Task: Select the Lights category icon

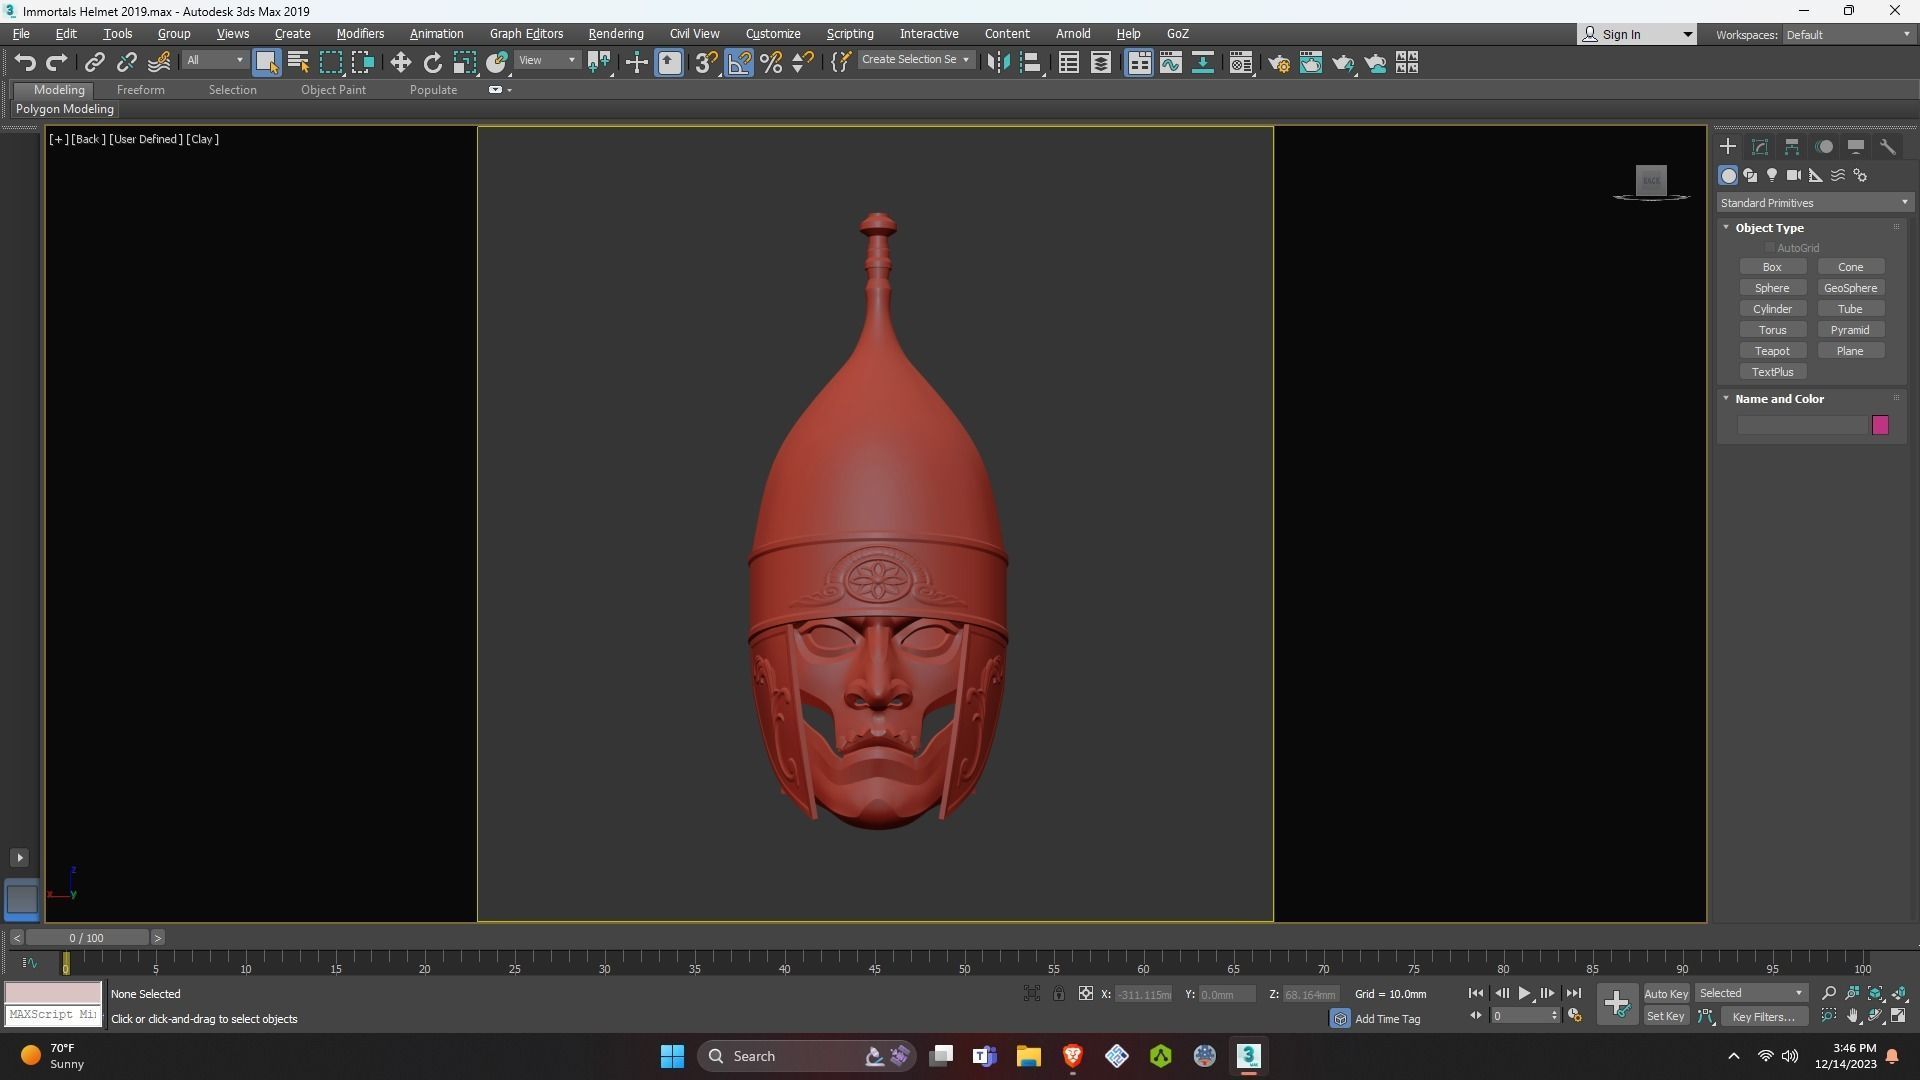Action: click(x=1772, y=175)
